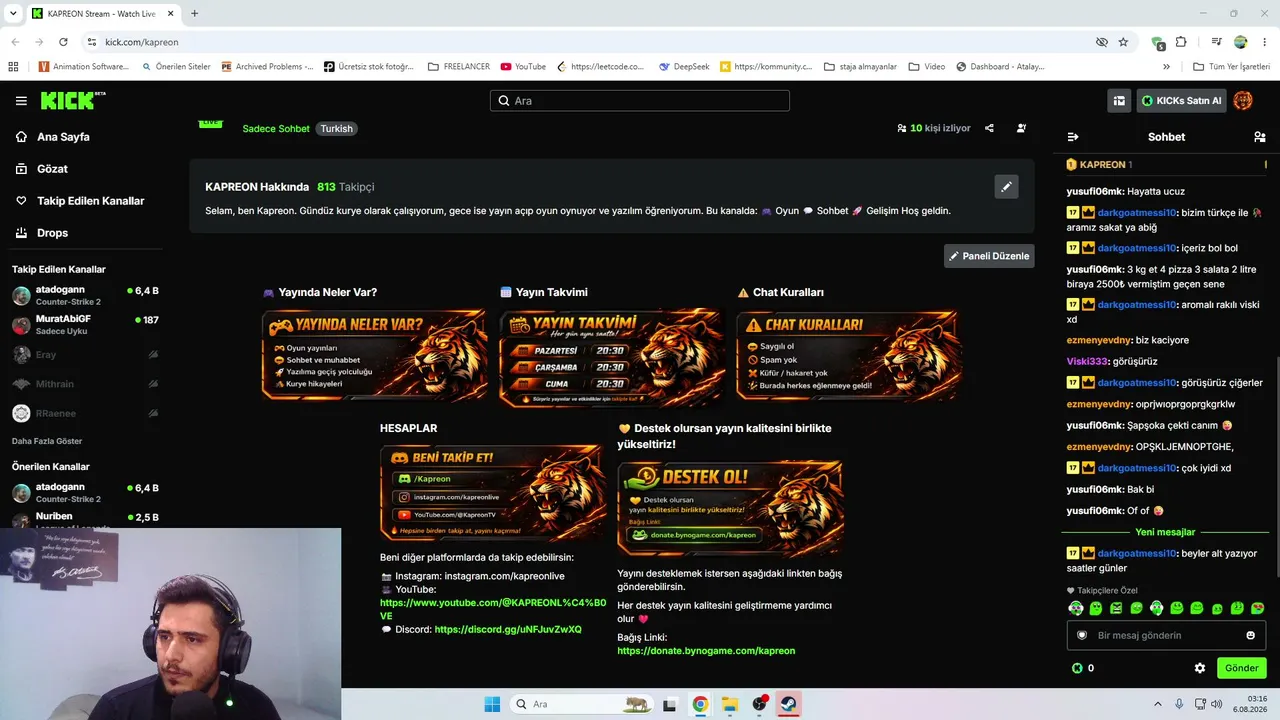Click the Paneli Düzenle button
This screenshot has height=720, width=1280.
click(989, 256)
